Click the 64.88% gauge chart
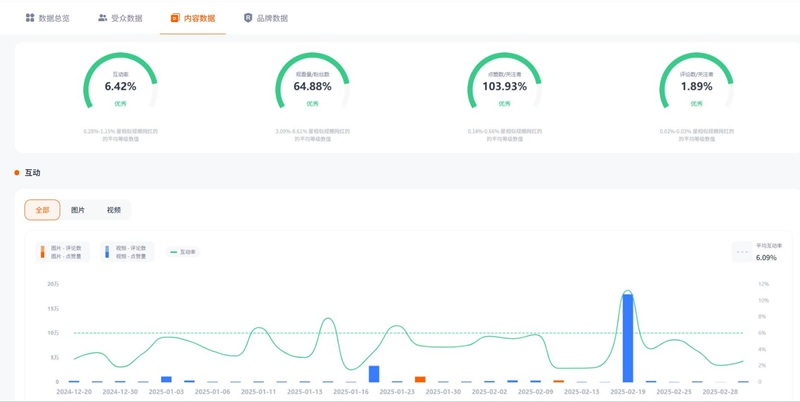This screenshot has width=800, height=402. click(312, 86)
